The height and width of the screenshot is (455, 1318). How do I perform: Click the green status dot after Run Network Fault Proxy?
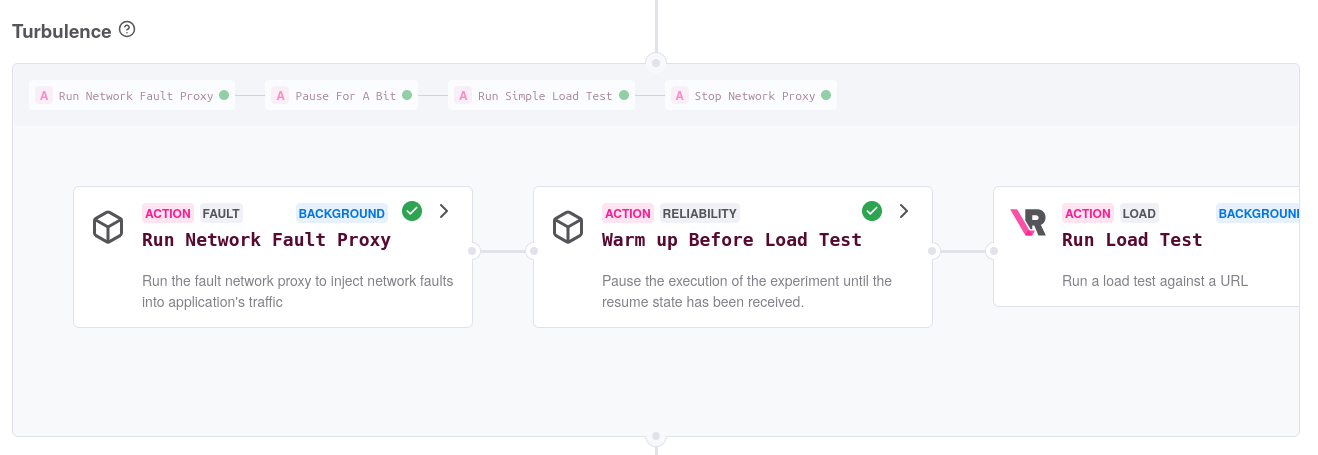(224, 96)
